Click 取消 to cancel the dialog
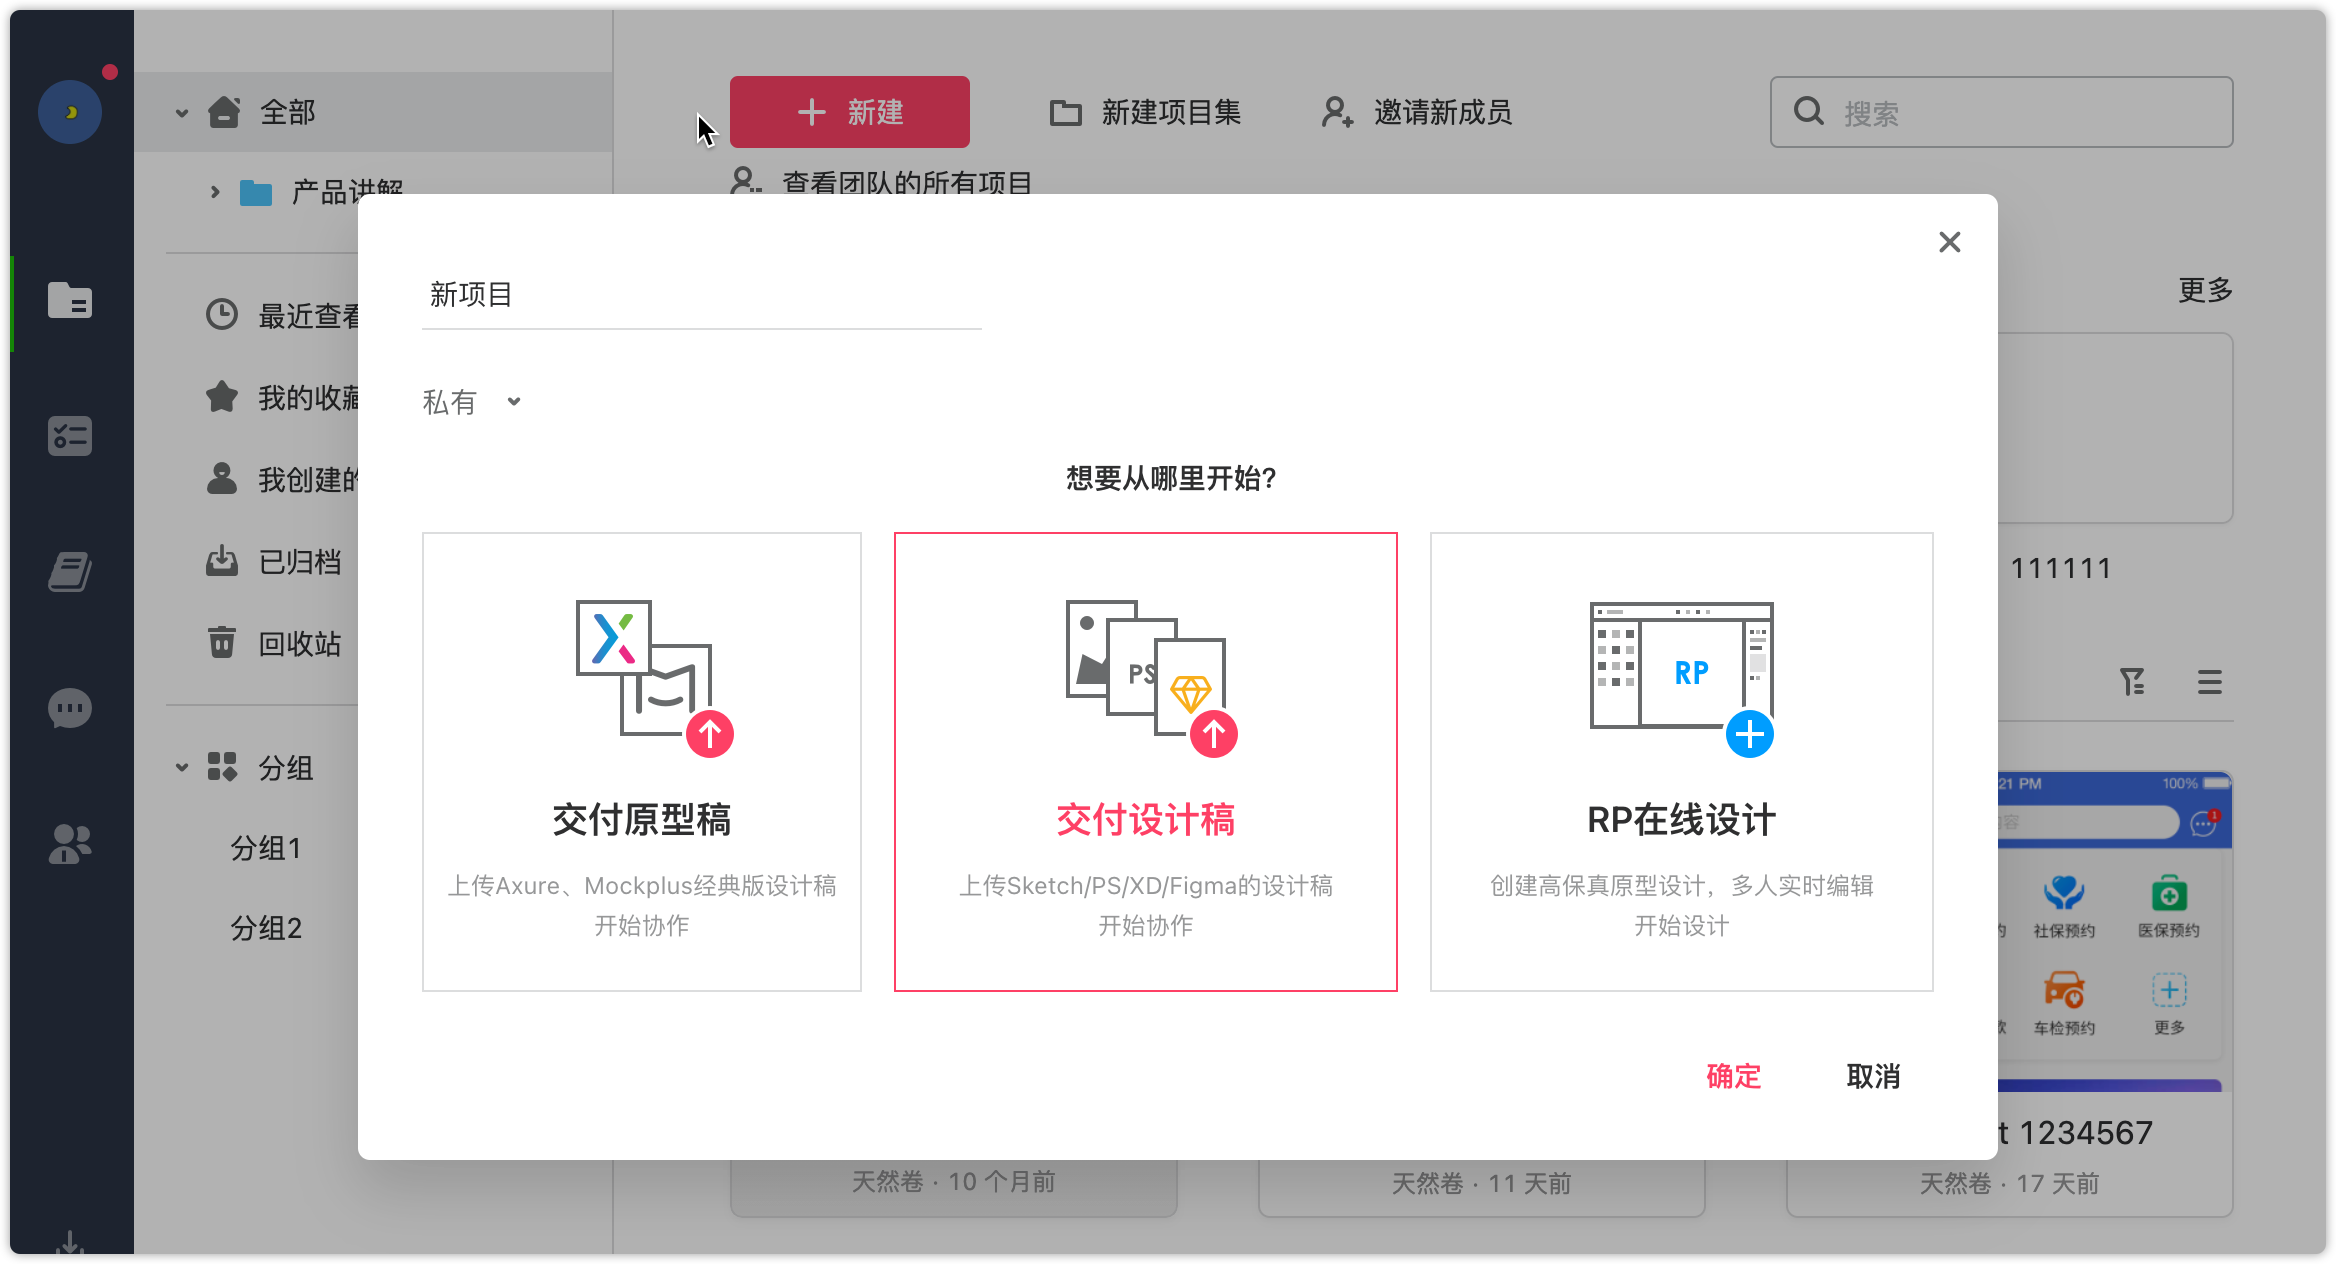 1873,1076
